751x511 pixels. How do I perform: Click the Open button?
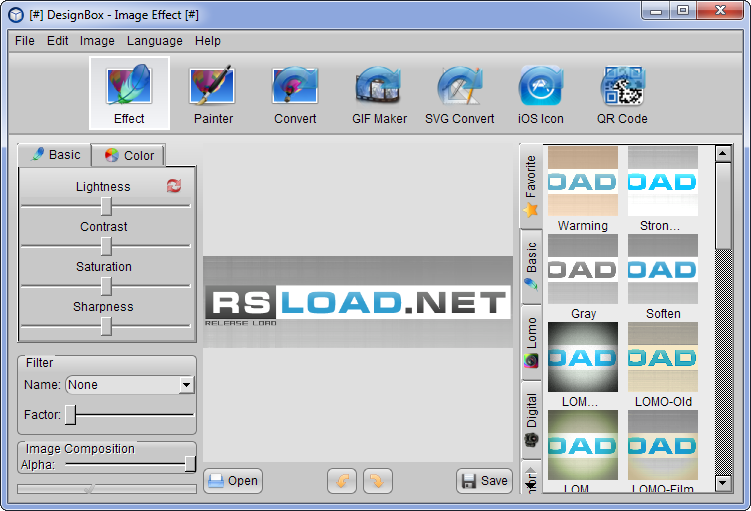[x=233, y=481]
